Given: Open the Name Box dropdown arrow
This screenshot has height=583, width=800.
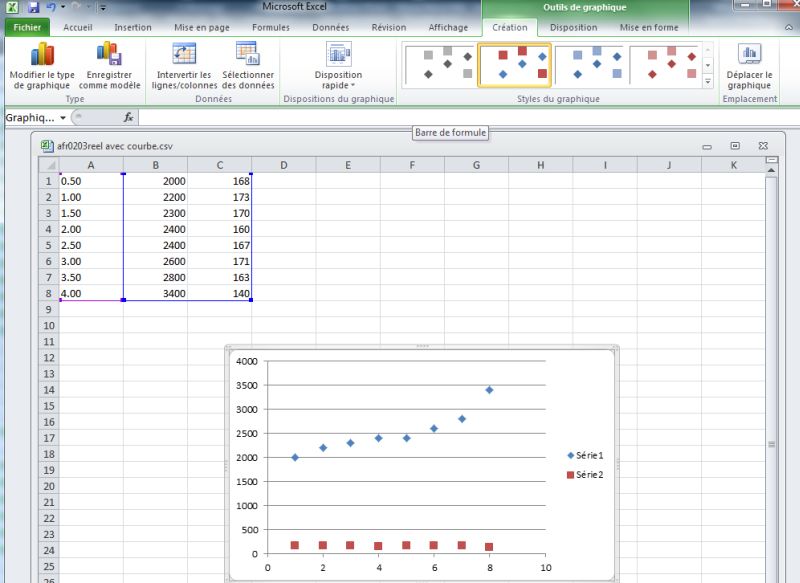Looking at the screenshot, I should (63, 117).
